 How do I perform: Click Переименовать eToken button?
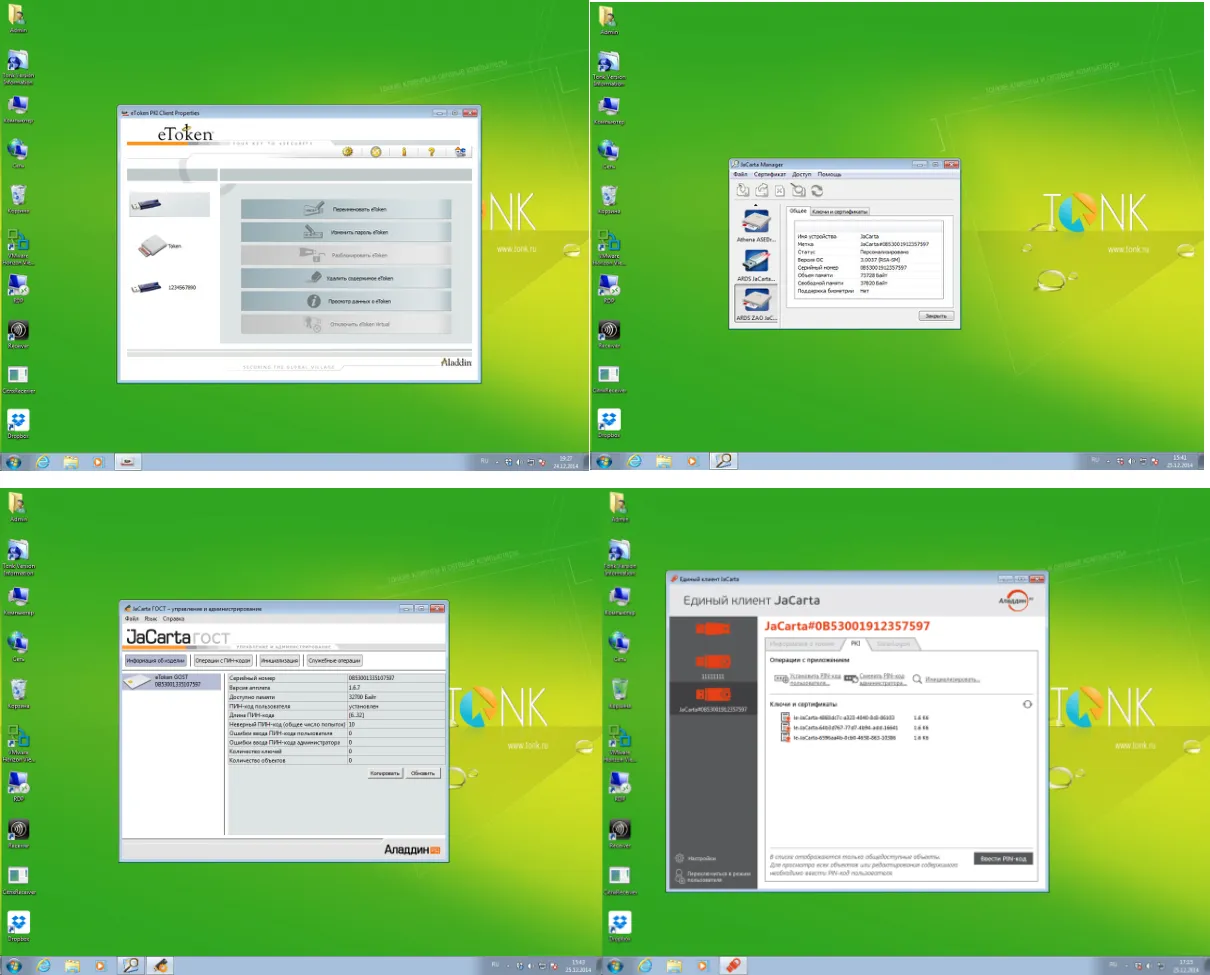pos(346,209)
